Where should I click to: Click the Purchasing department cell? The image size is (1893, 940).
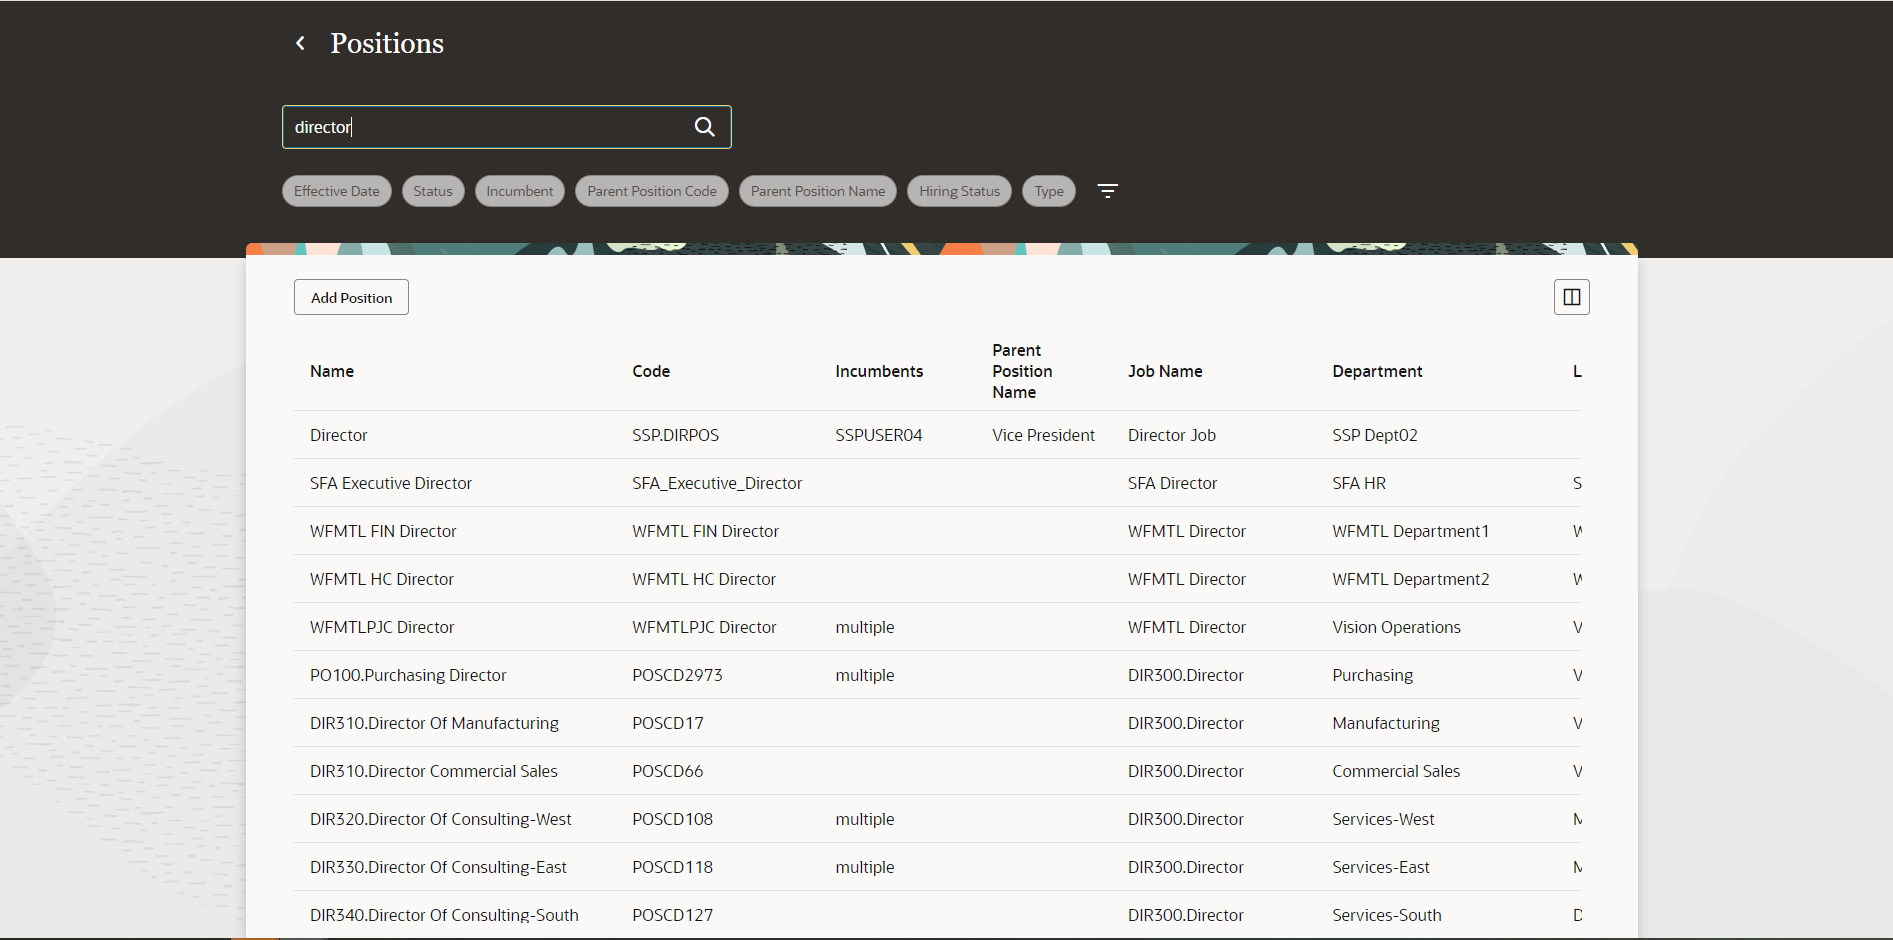(1373, 675)
